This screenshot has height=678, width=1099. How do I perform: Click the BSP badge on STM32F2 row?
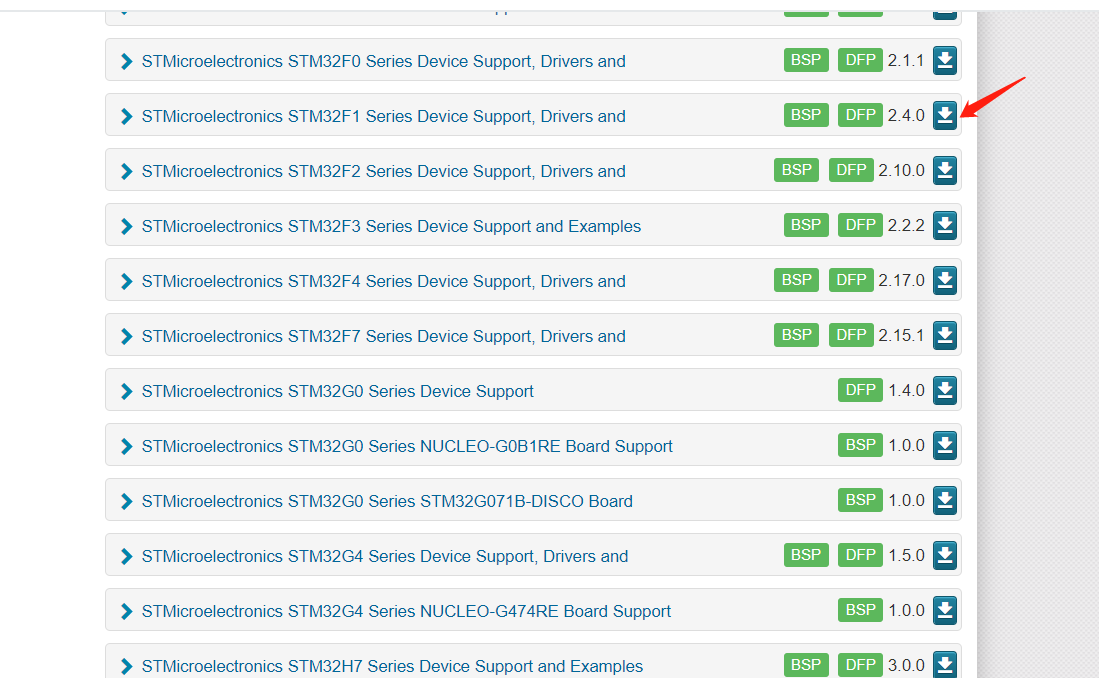click(796, 170)
